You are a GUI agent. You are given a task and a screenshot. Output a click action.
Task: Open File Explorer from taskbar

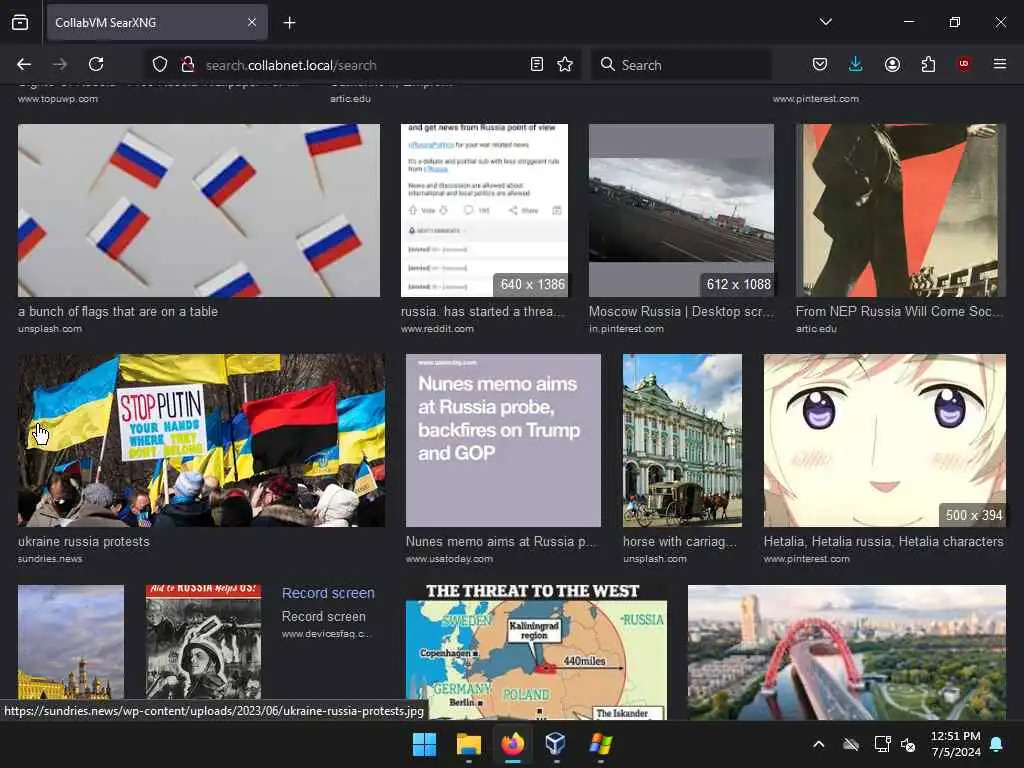click(468, 744)
